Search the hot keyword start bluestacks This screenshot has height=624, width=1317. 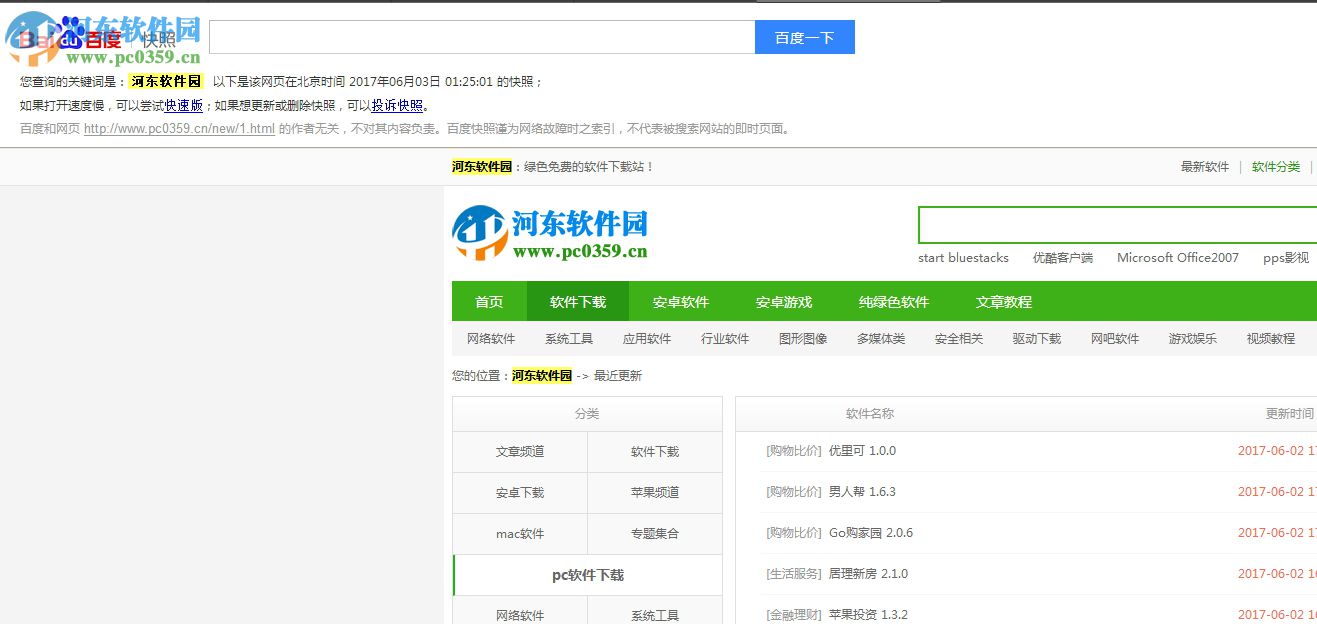(x=963, y=257)
